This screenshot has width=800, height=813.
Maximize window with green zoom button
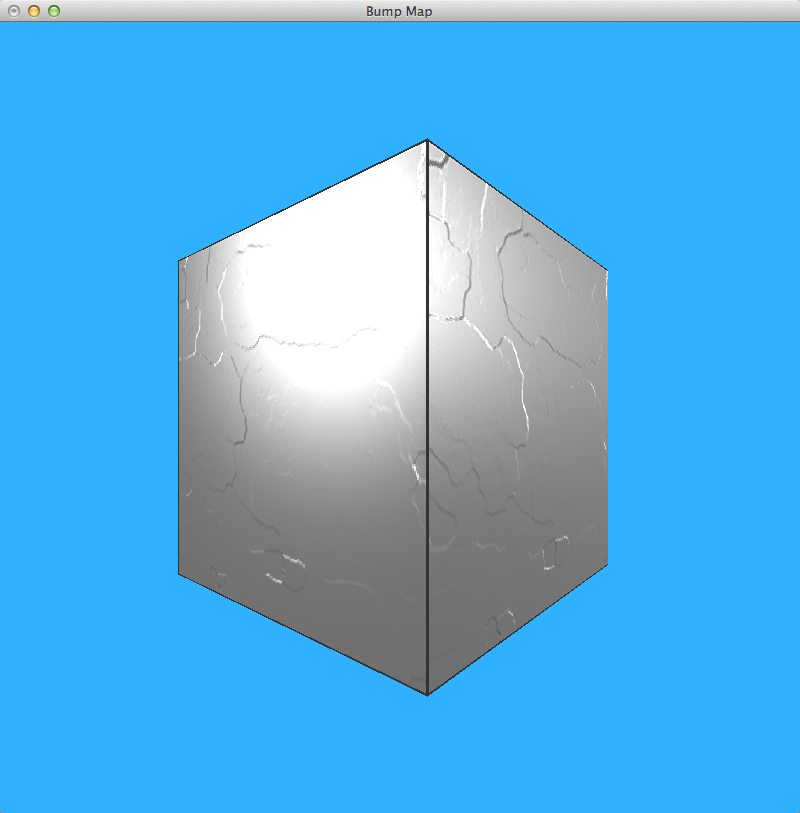[54, 11]
